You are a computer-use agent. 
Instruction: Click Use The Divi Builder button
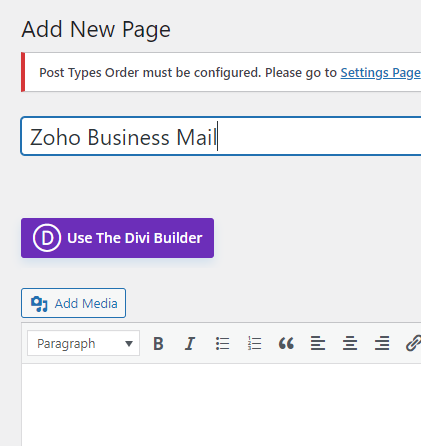click(117, 238)
